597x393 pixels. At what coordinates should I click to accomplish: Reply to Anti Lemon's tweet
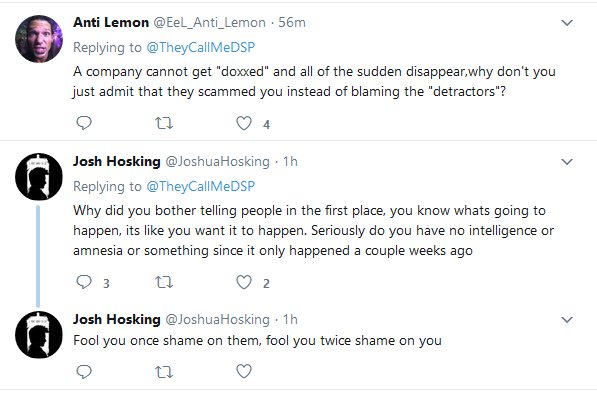[x=84, y=123]
